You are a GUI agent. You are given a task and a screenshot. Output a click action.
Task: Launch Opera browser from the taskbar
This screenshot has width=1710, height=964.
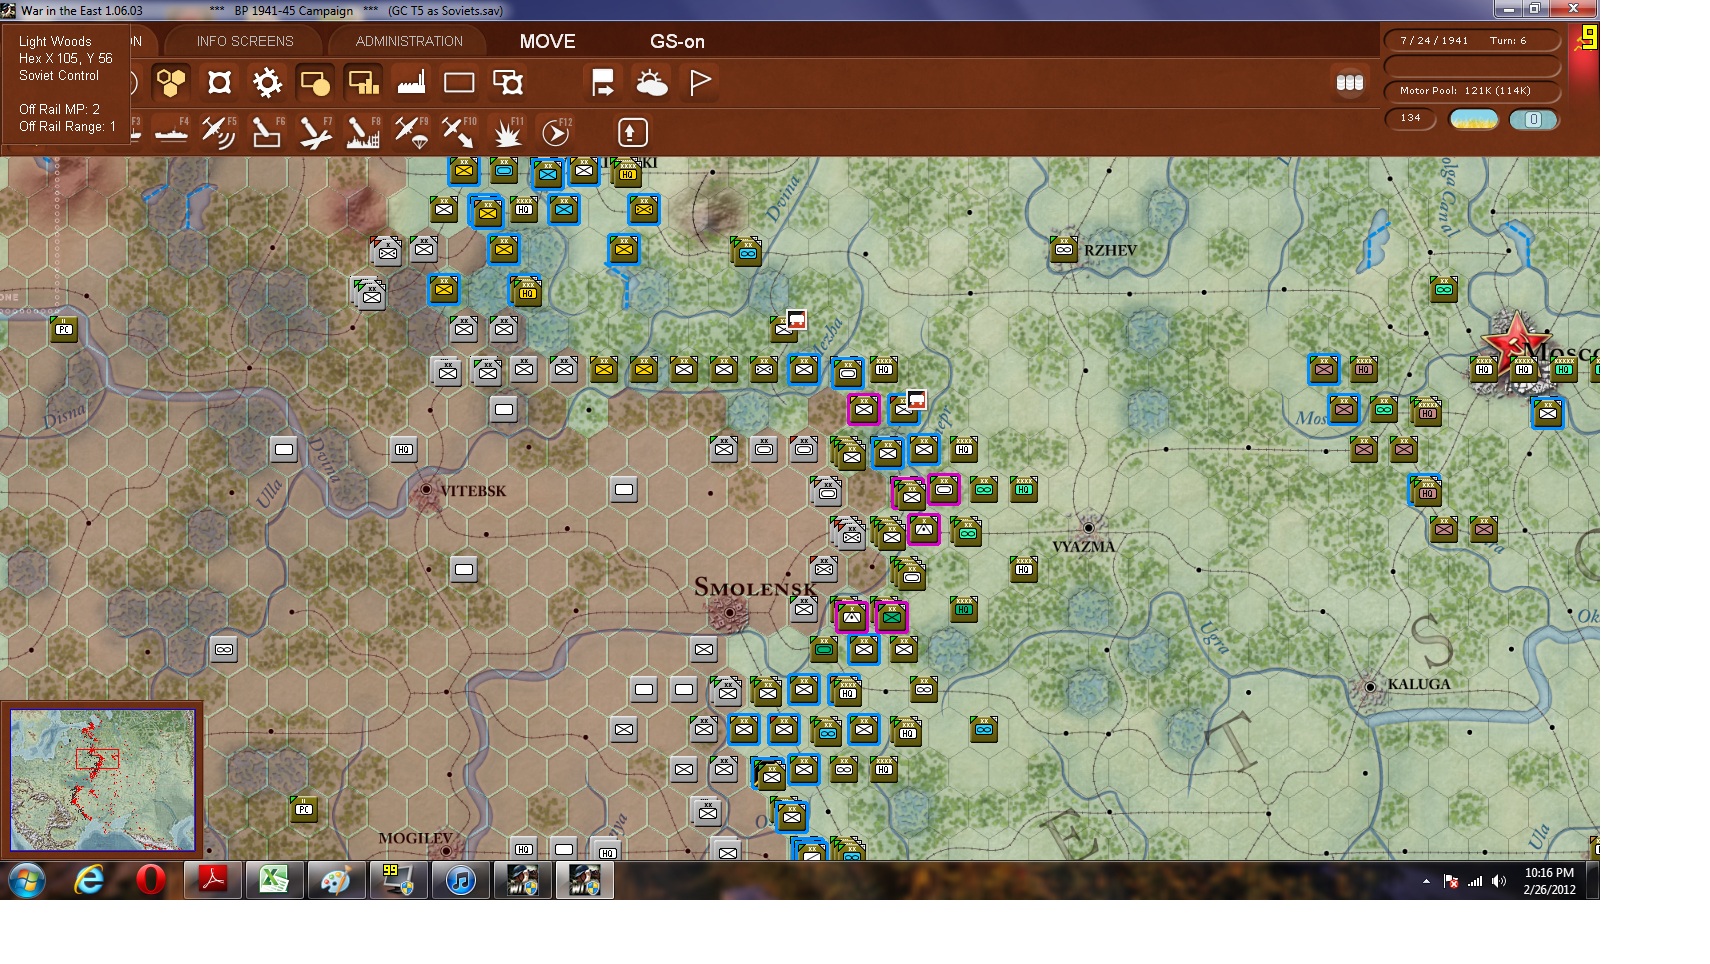point(150,880)
